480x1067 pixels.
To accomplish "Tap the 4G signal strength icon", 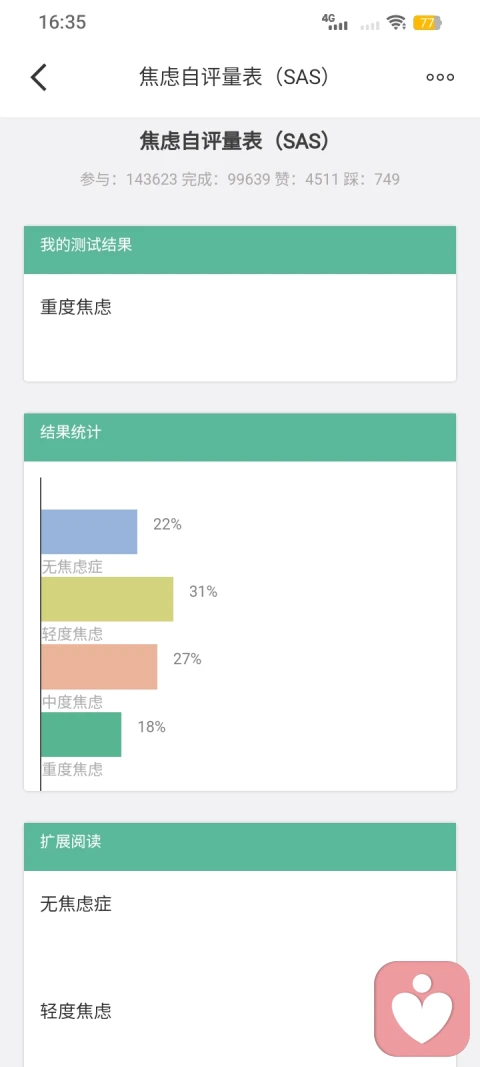I will [334, 22].
